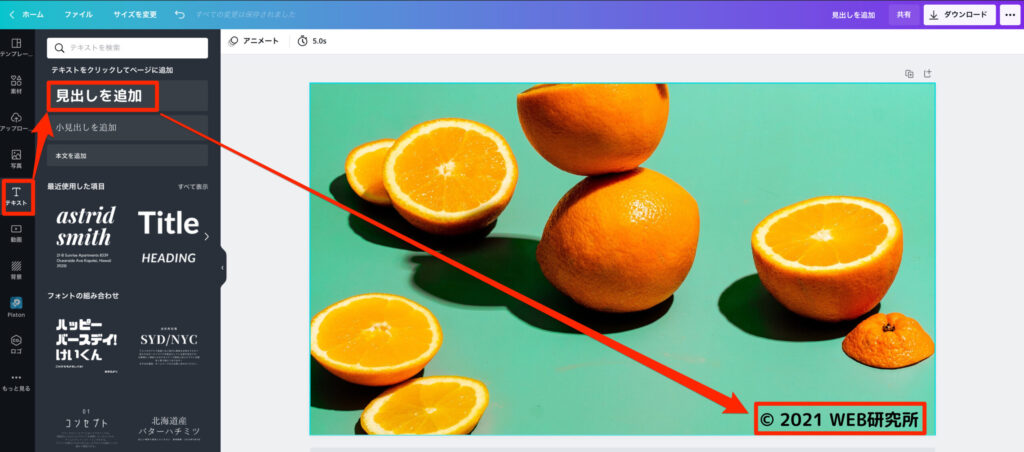Open the サイズを変更 (Resize) menu

coord(135,15)
